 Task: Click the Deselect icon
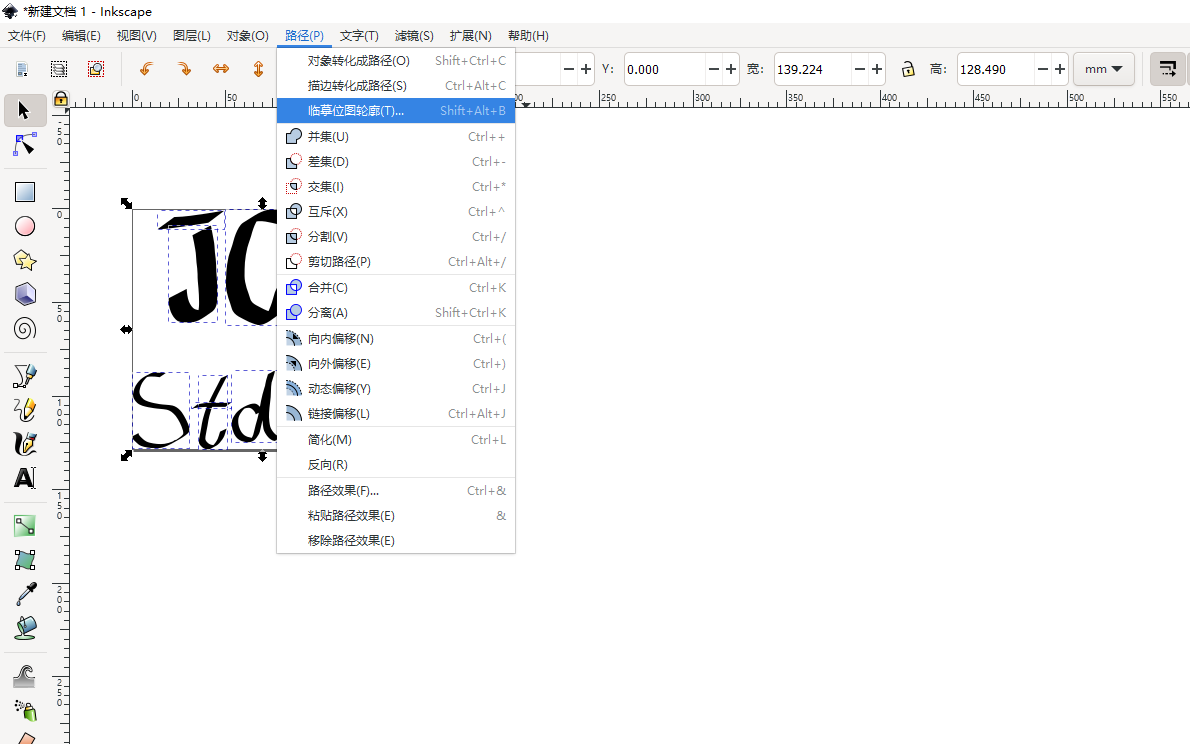[x=96, y=69]
